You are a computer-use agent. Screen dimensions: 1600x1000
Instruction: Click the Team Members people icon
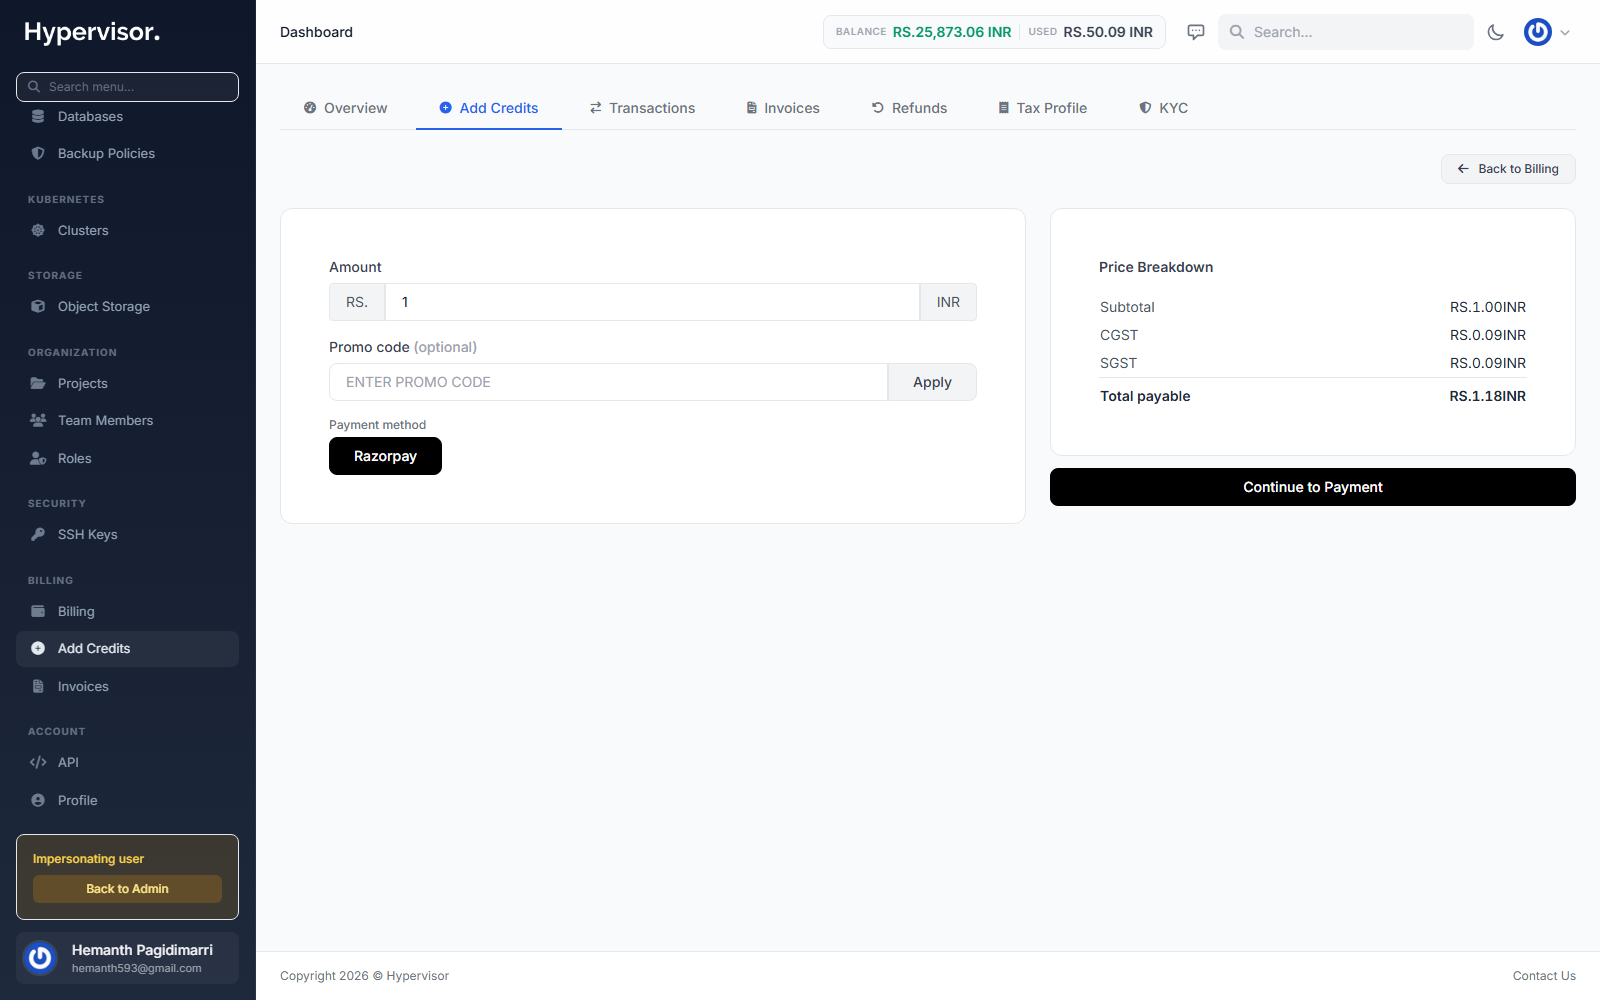tap(38, 420)
